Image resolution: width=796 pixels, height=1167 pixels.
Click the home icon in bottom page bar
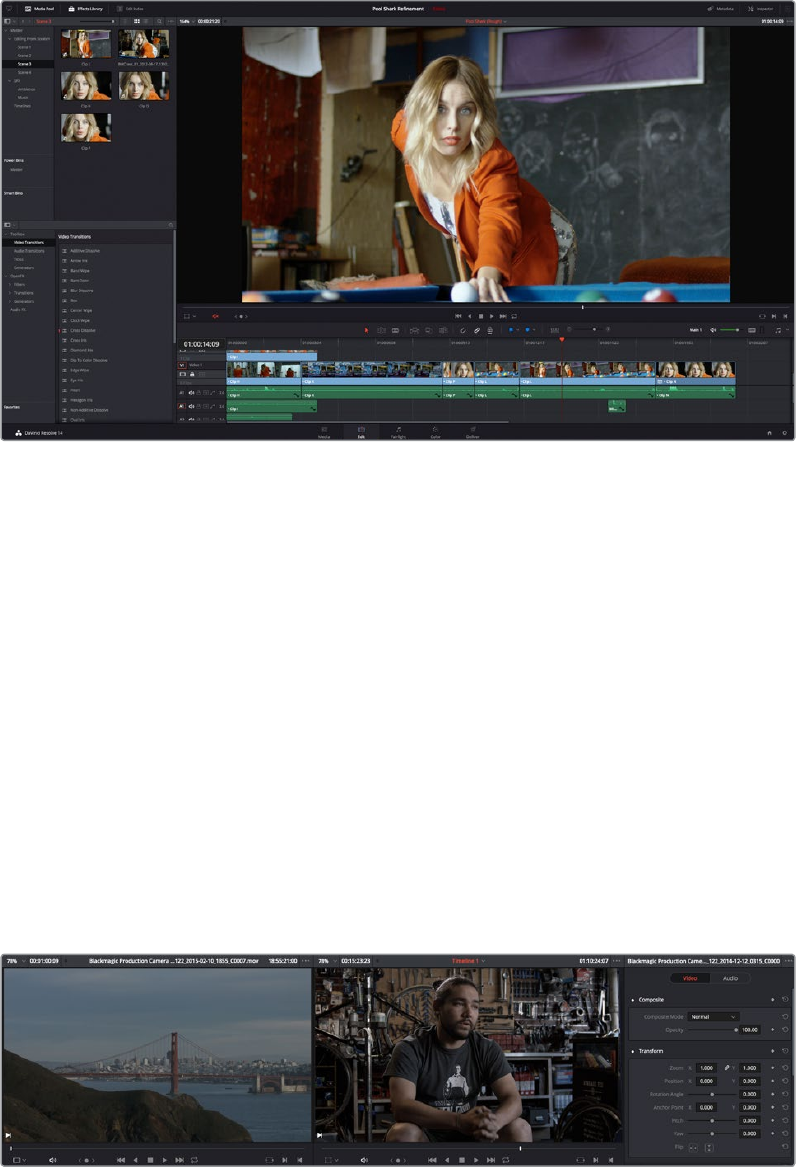tap(769, 433)
